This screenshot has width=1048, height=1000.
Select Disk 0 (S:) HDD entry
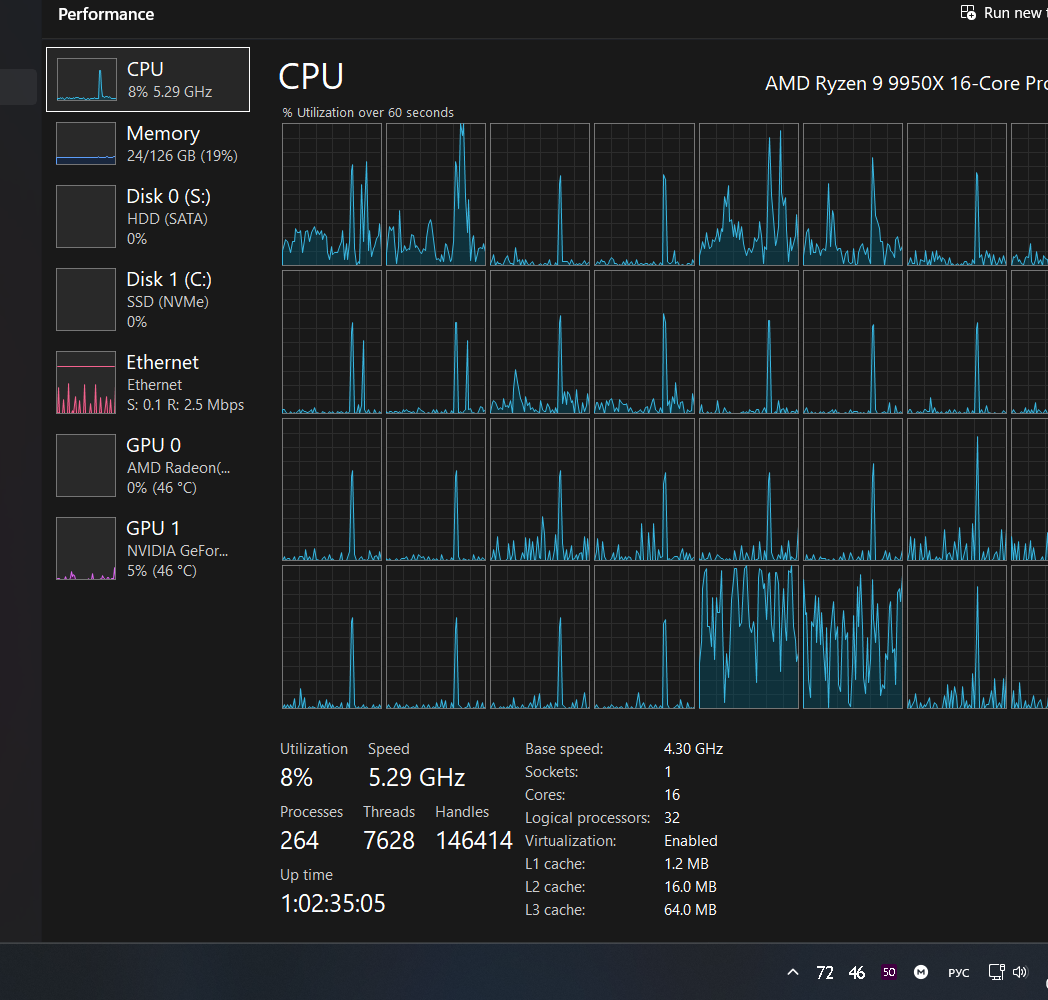point(148,217)
